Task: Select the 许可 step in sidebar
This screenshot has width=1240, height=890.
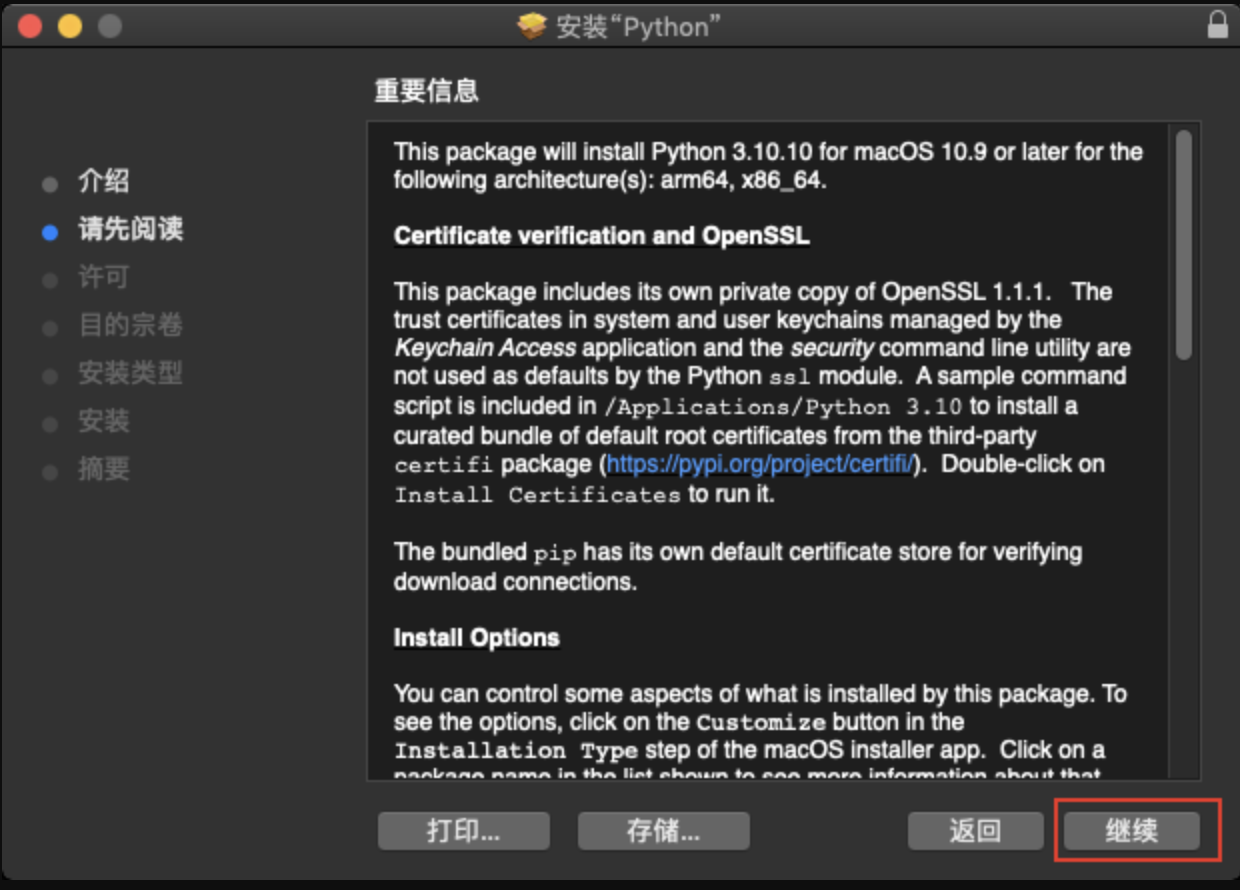Action: pos(104,278)
